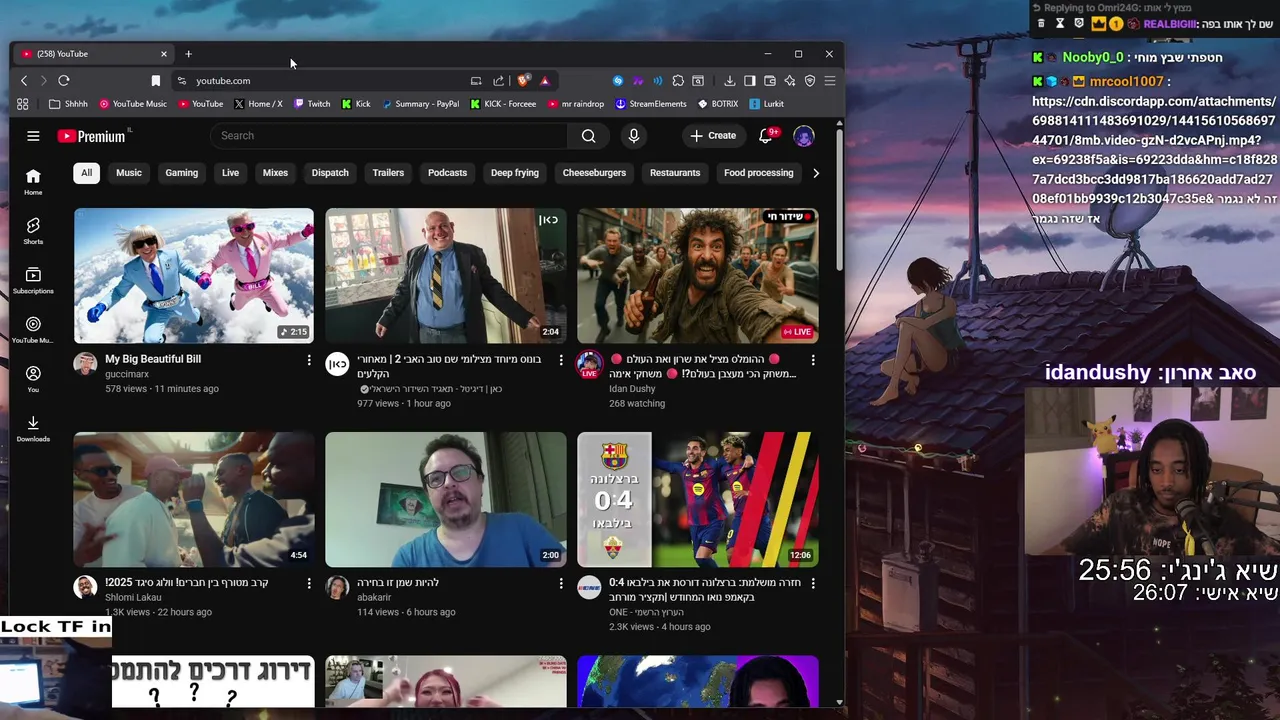Click the share icon in address bar

pyautogui.click(x=498, y=80)
